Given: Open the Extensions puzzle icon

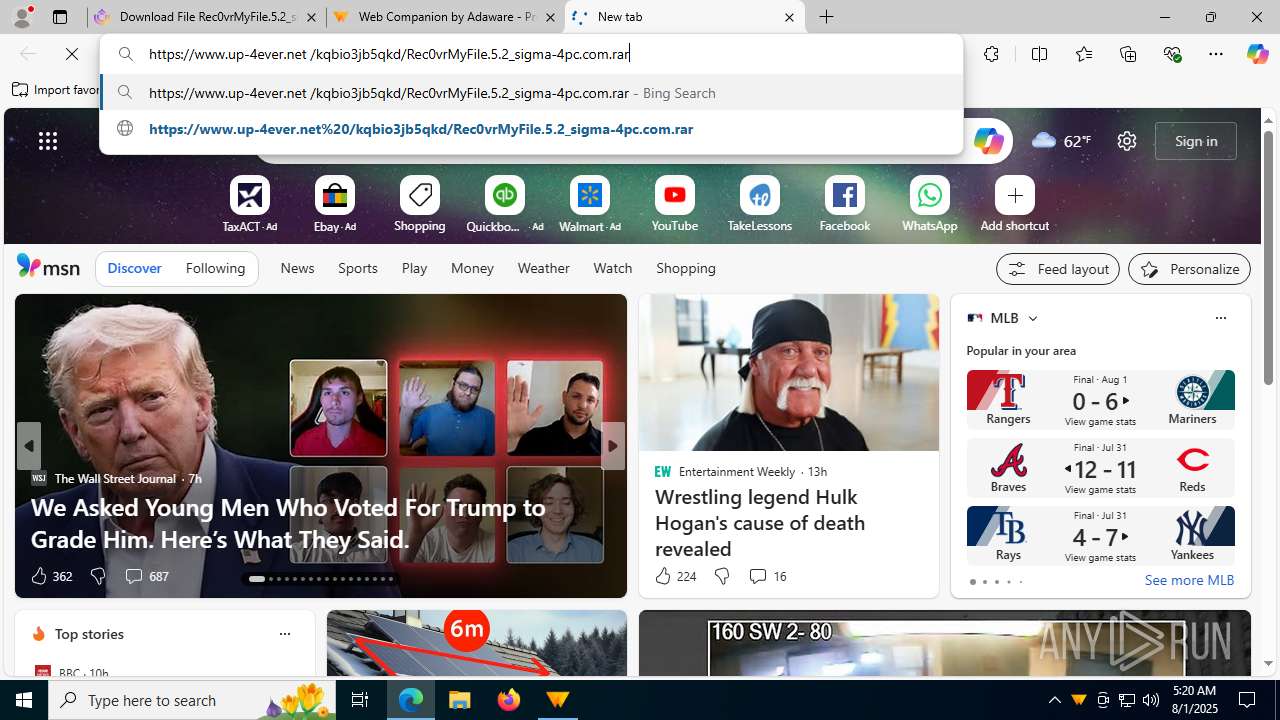Looking at the screenshot, I should pos(991,54).
